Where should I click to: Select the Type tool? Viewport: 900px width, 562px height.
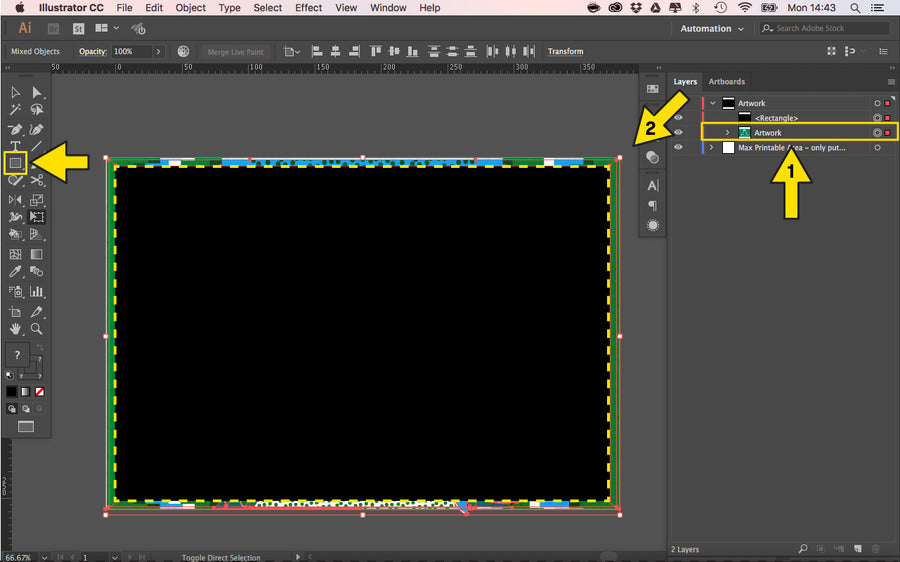tap(15, 146)
